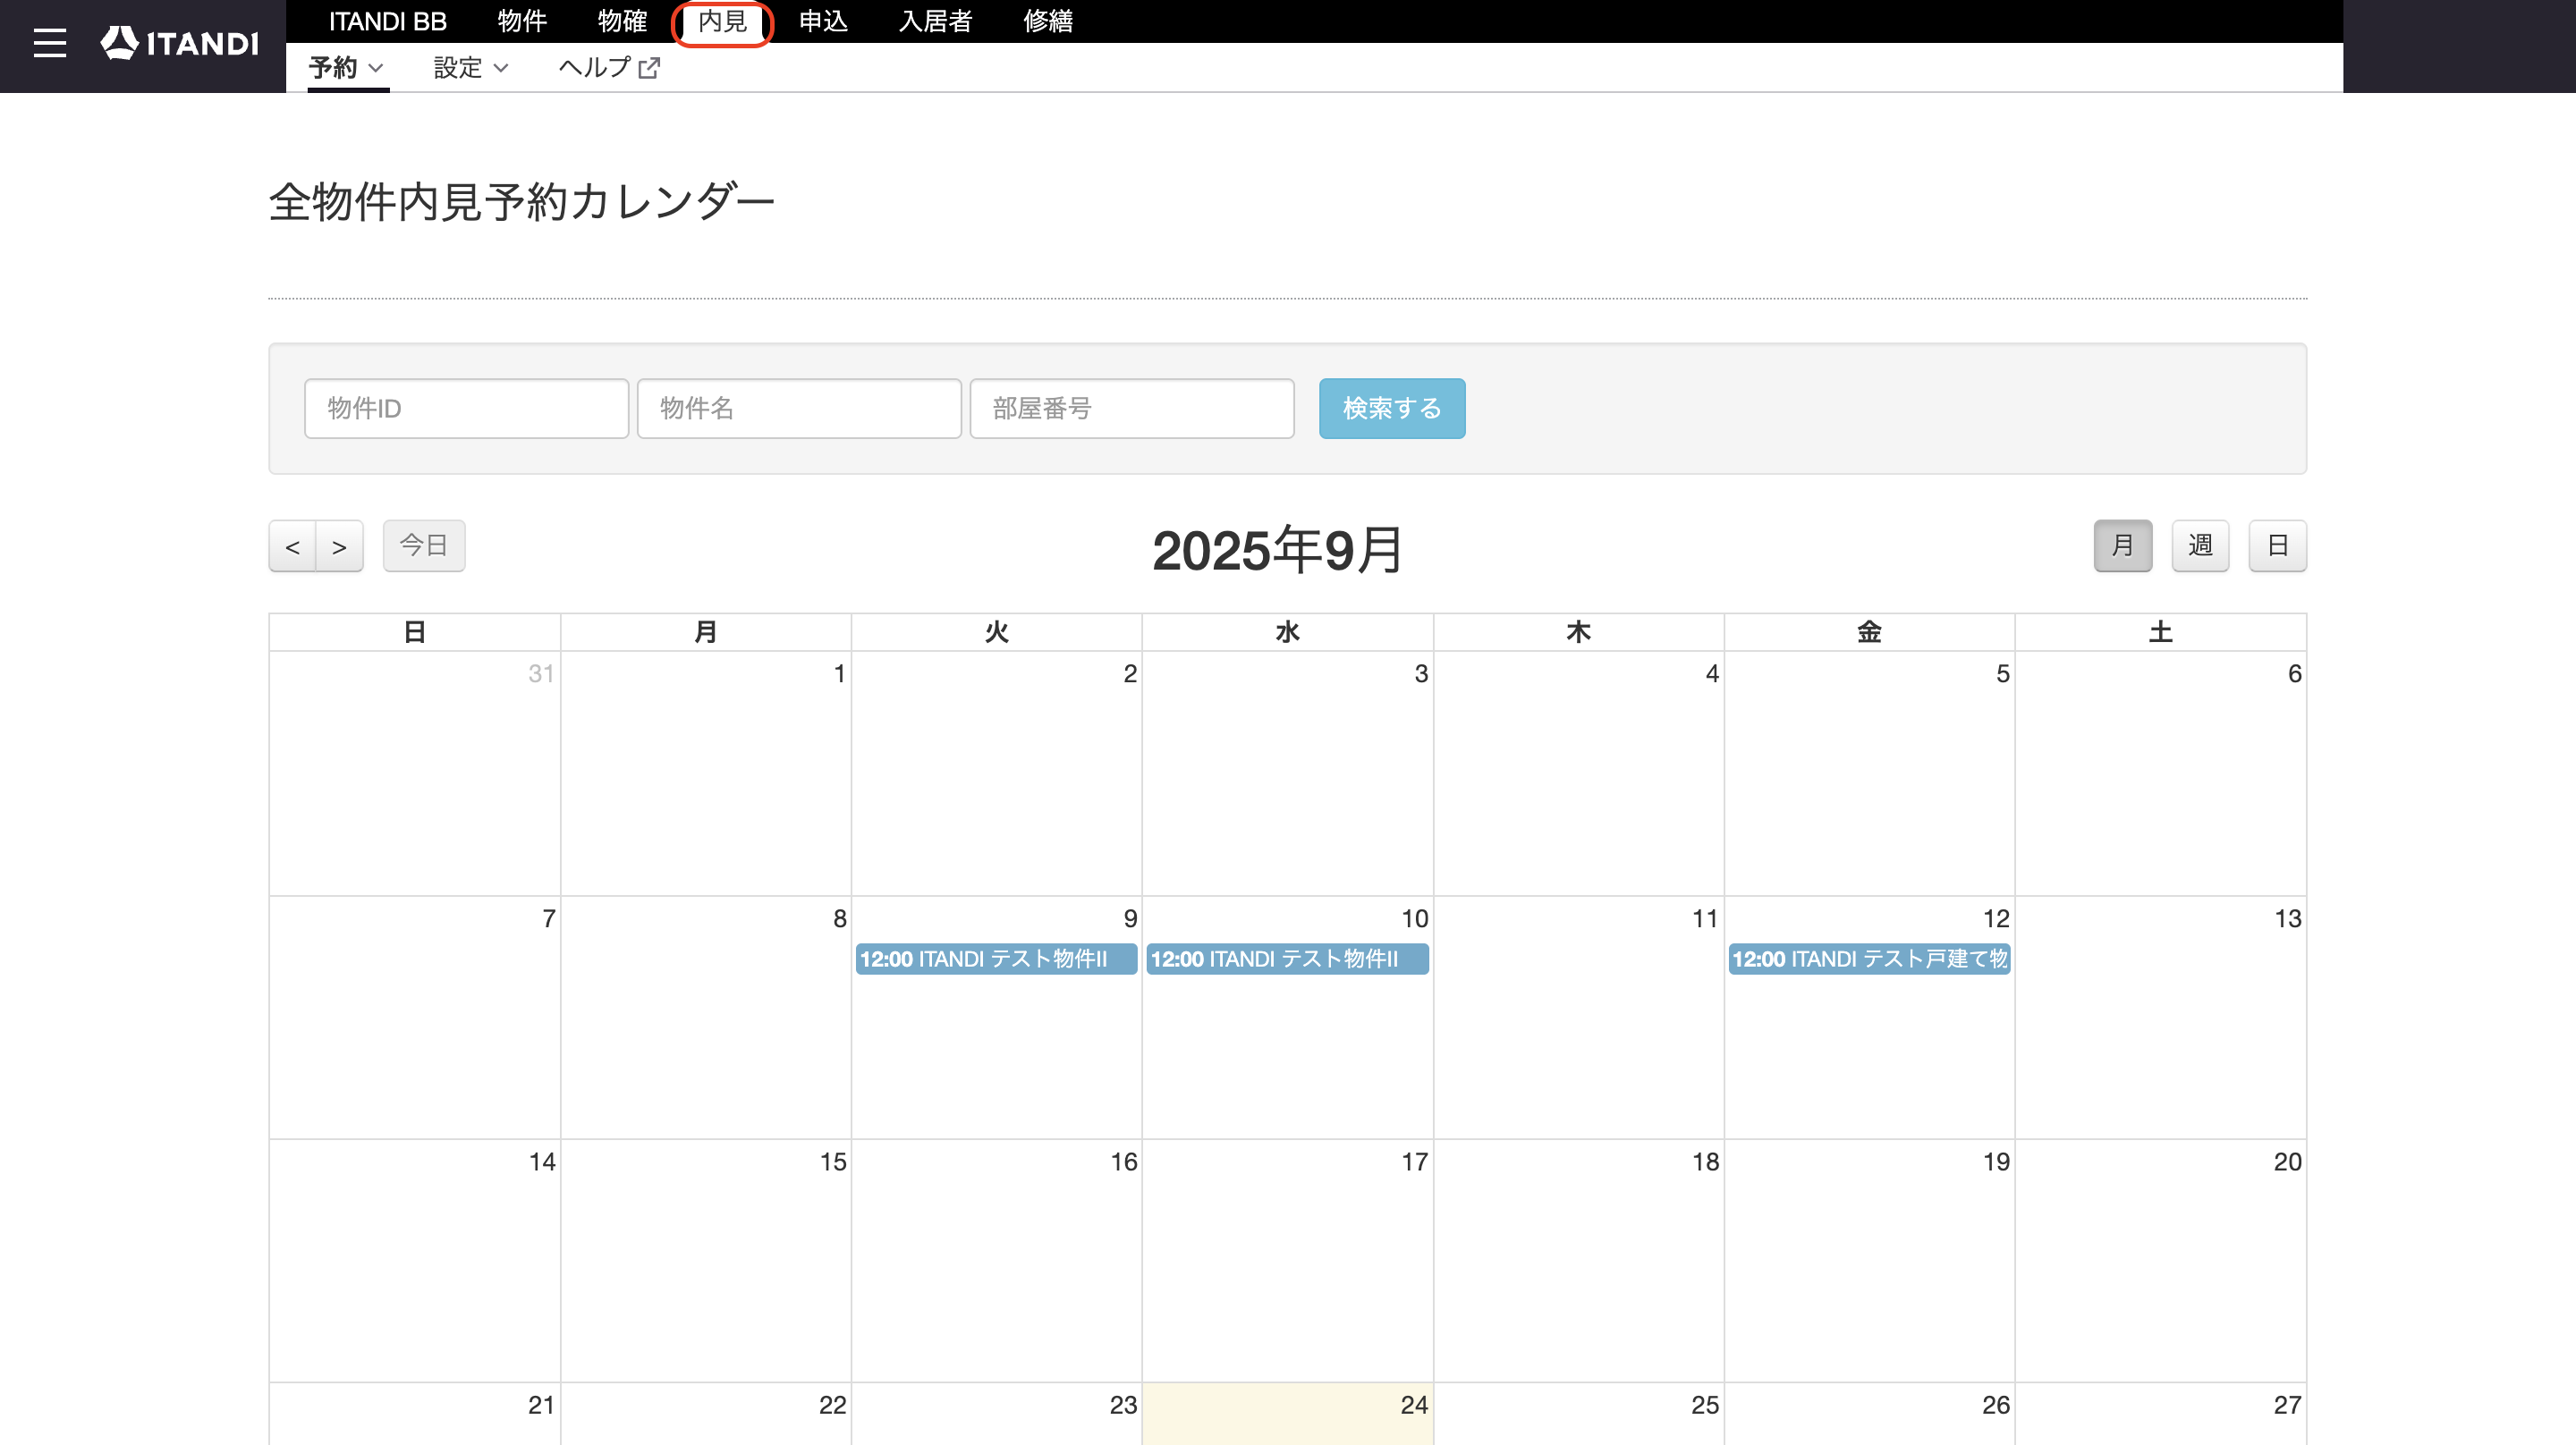Select highlighted date 24 (today)
2576x1445 pixels.
click(1415, 1405)
